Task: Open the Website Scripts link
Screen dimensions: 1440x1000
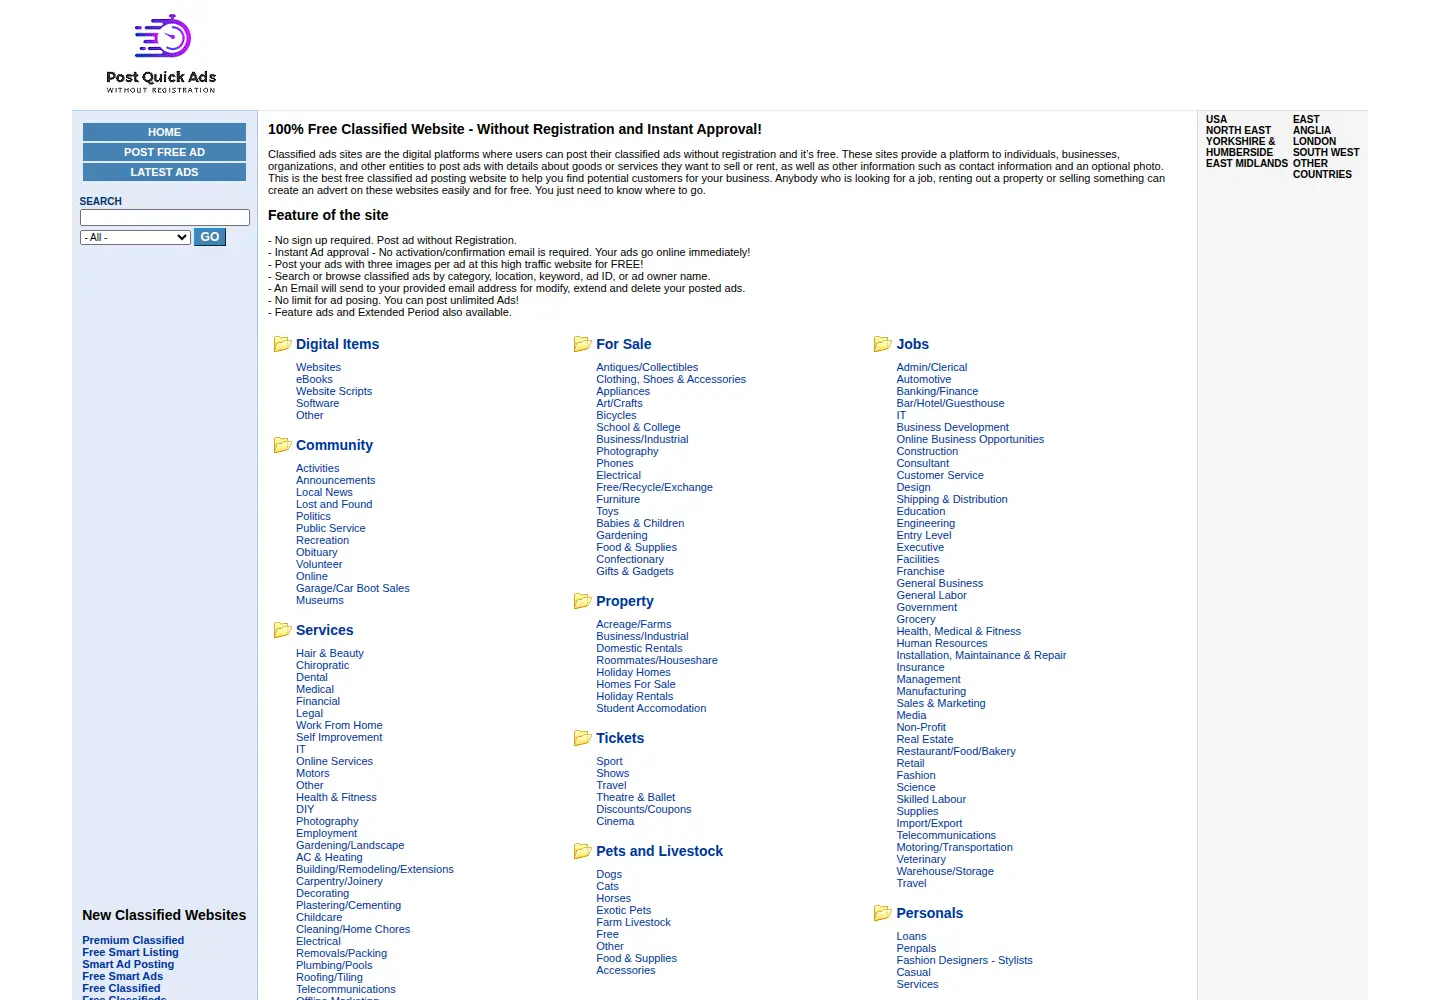Action: [x=334, y=391]
